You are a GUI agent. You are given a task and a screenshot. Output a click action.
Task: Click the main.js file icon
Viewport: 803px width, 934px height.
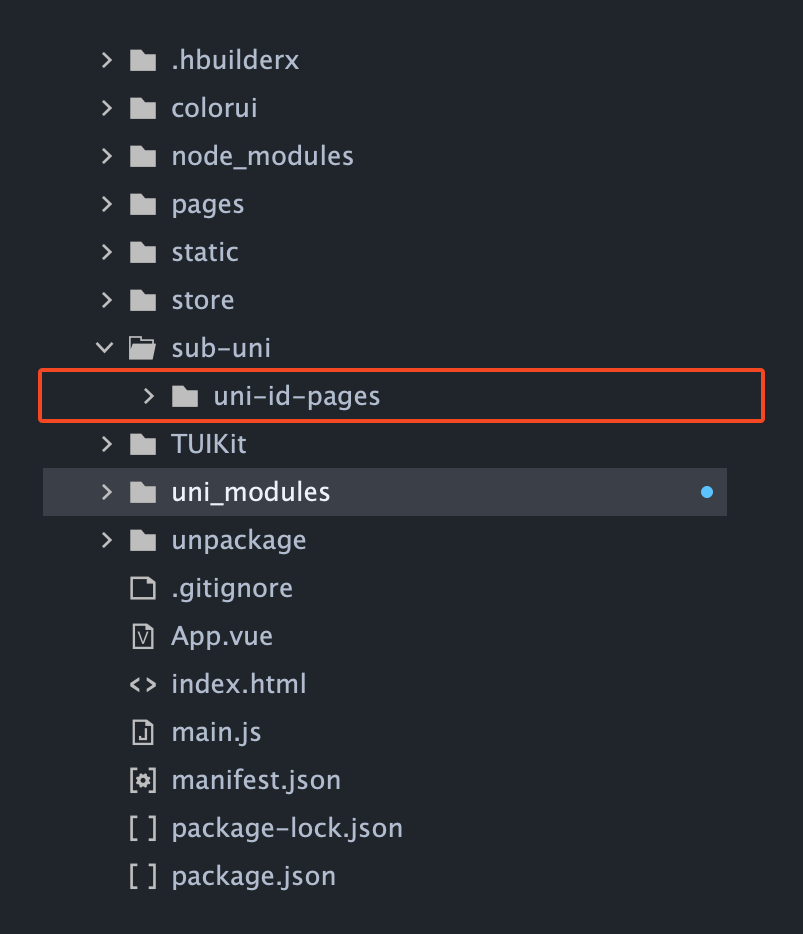(143, 732)
